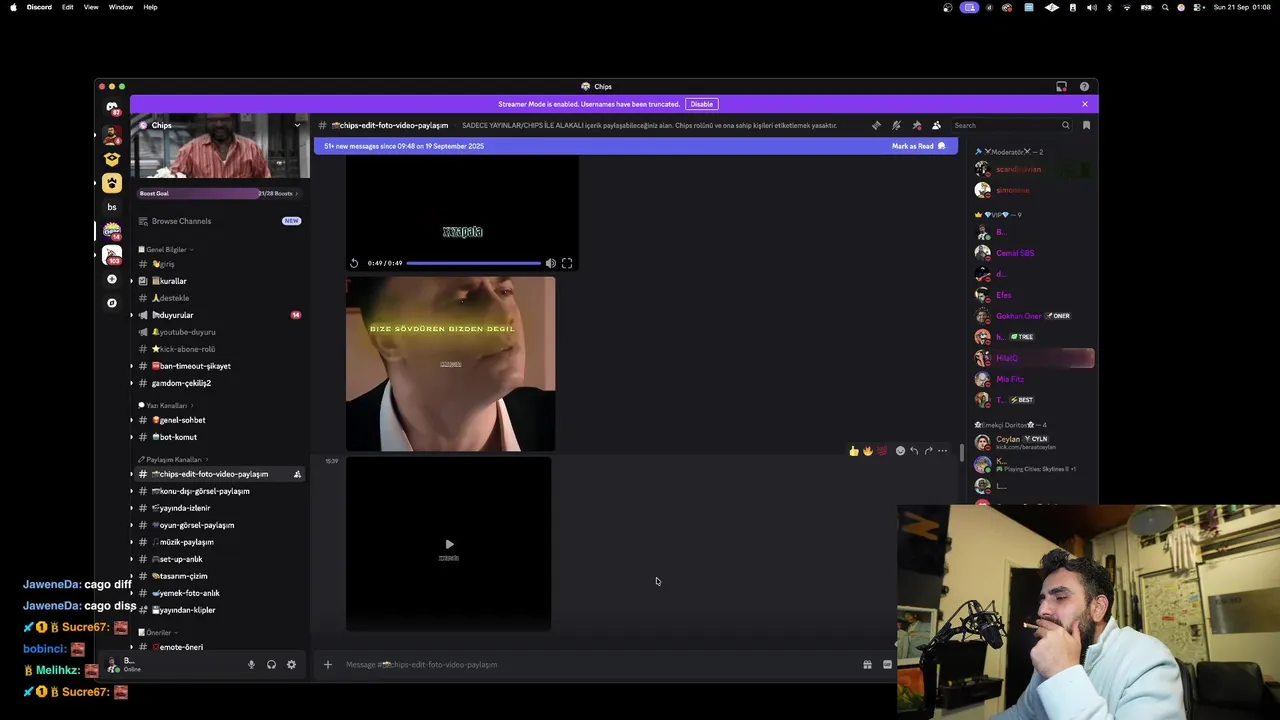Image resolution: width=1280 pixels, height=720 pixels.
Task: Forward the message with forward arrow
Action: [x=928, y=451]
